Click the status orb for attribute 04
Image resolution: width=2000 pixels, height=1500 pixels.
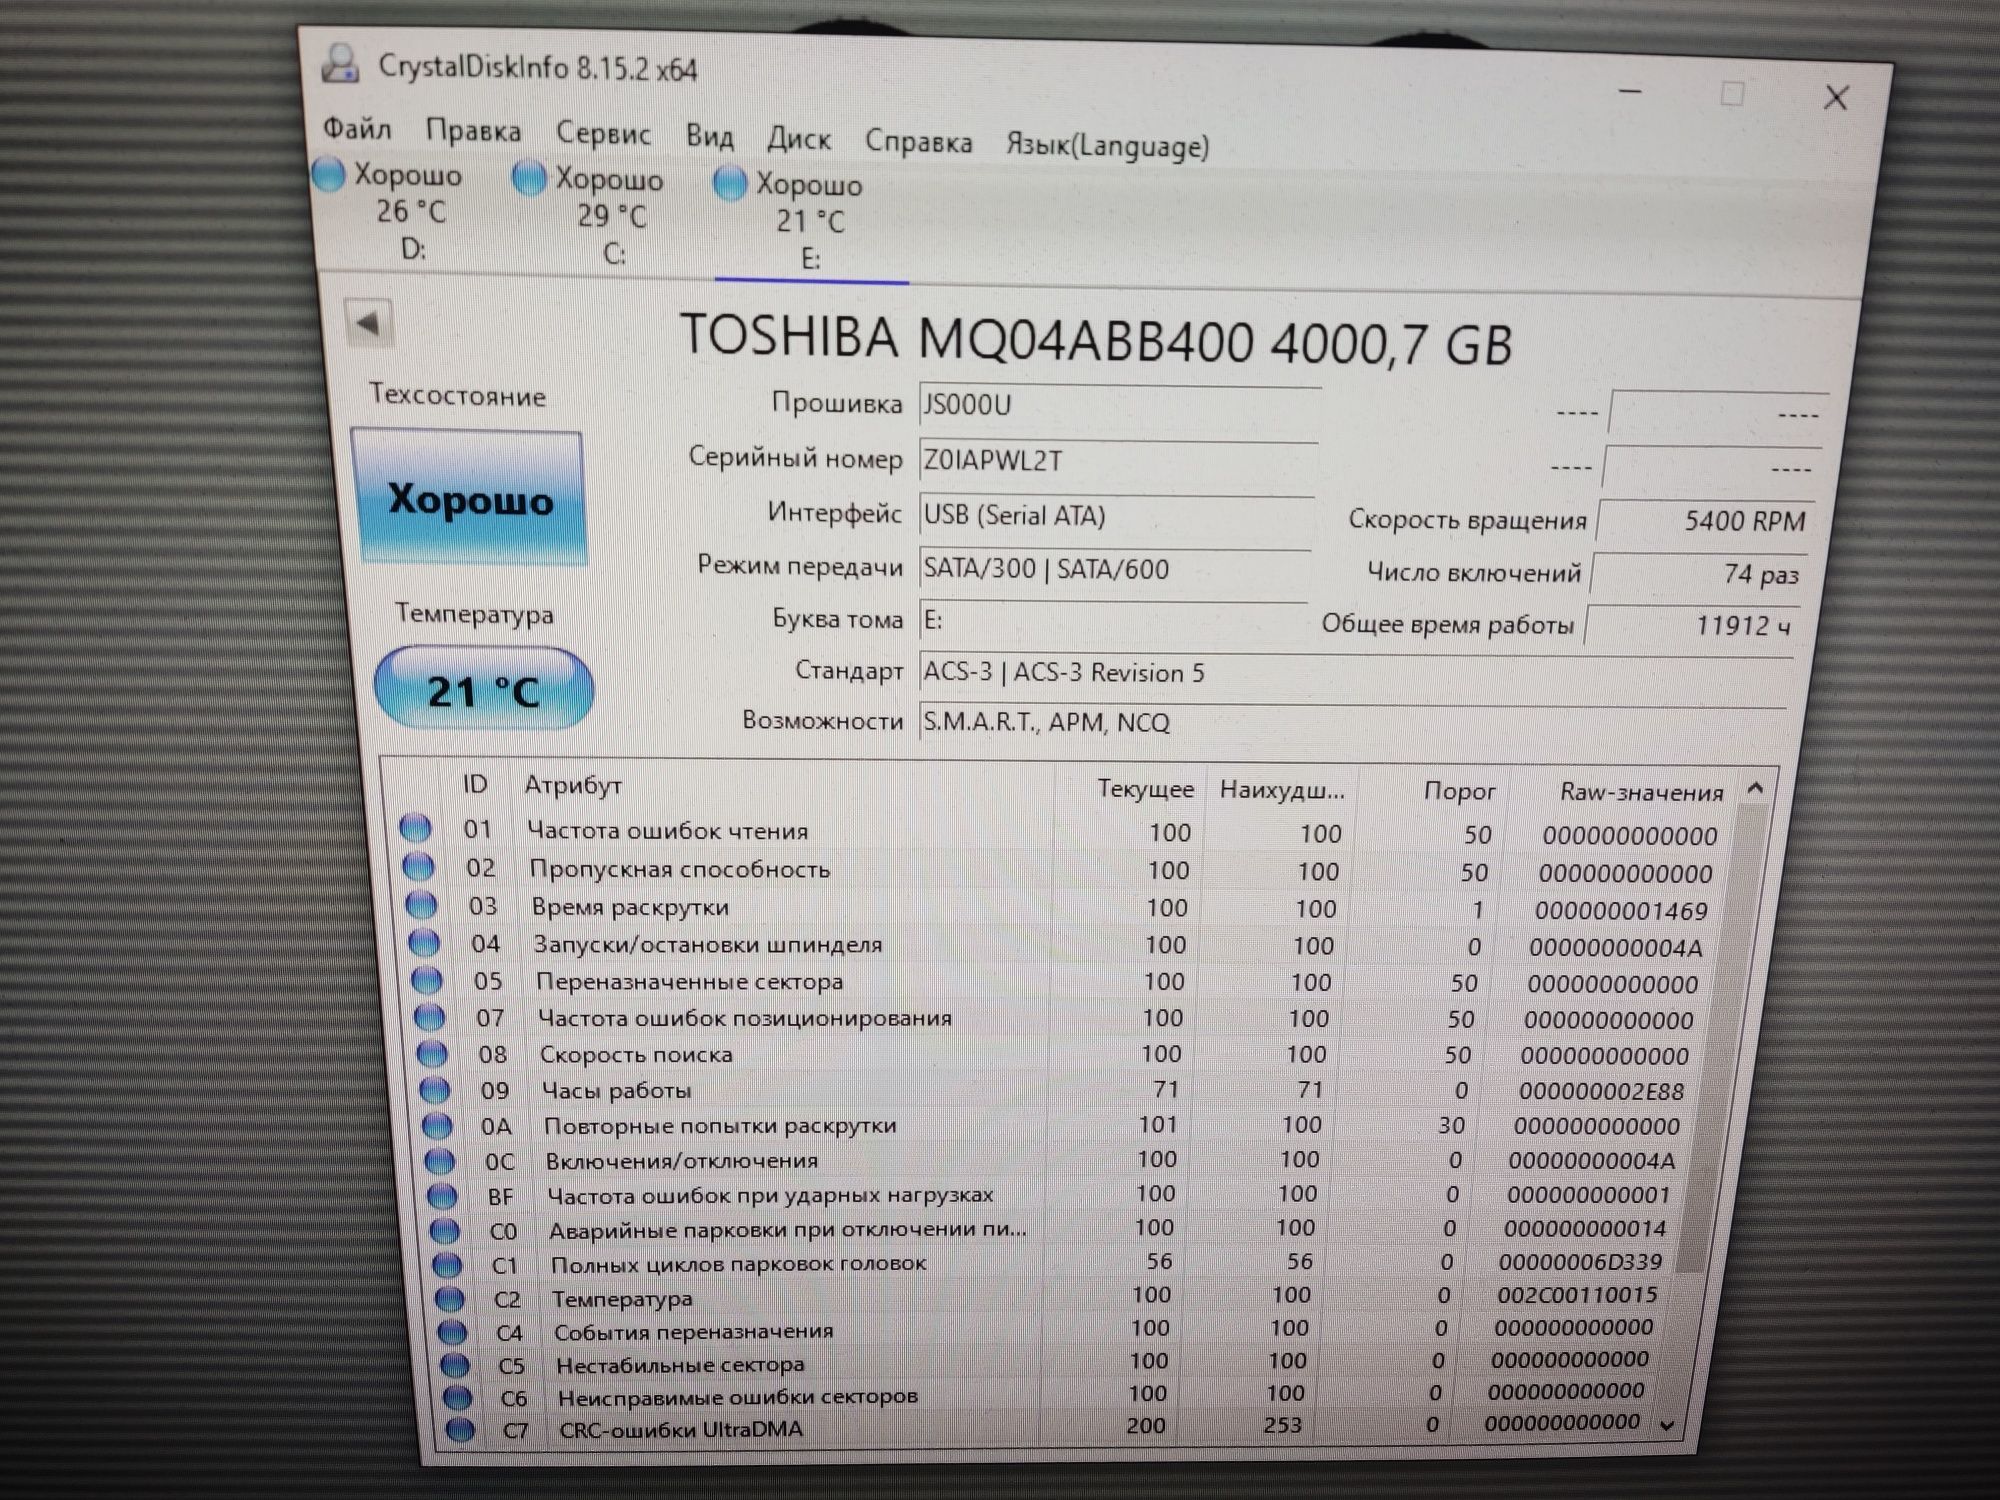point(424,942)
